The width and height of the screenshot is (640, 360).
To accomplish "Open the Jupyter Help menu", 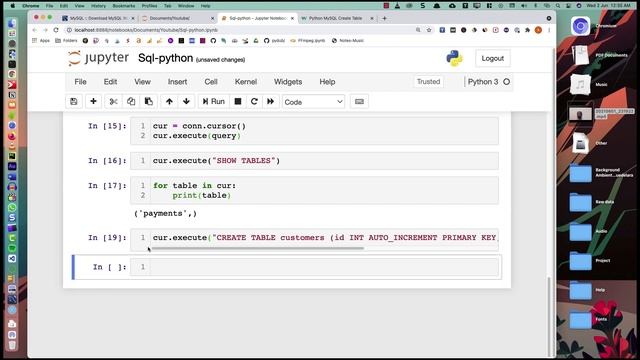I will tap(327, 82).
